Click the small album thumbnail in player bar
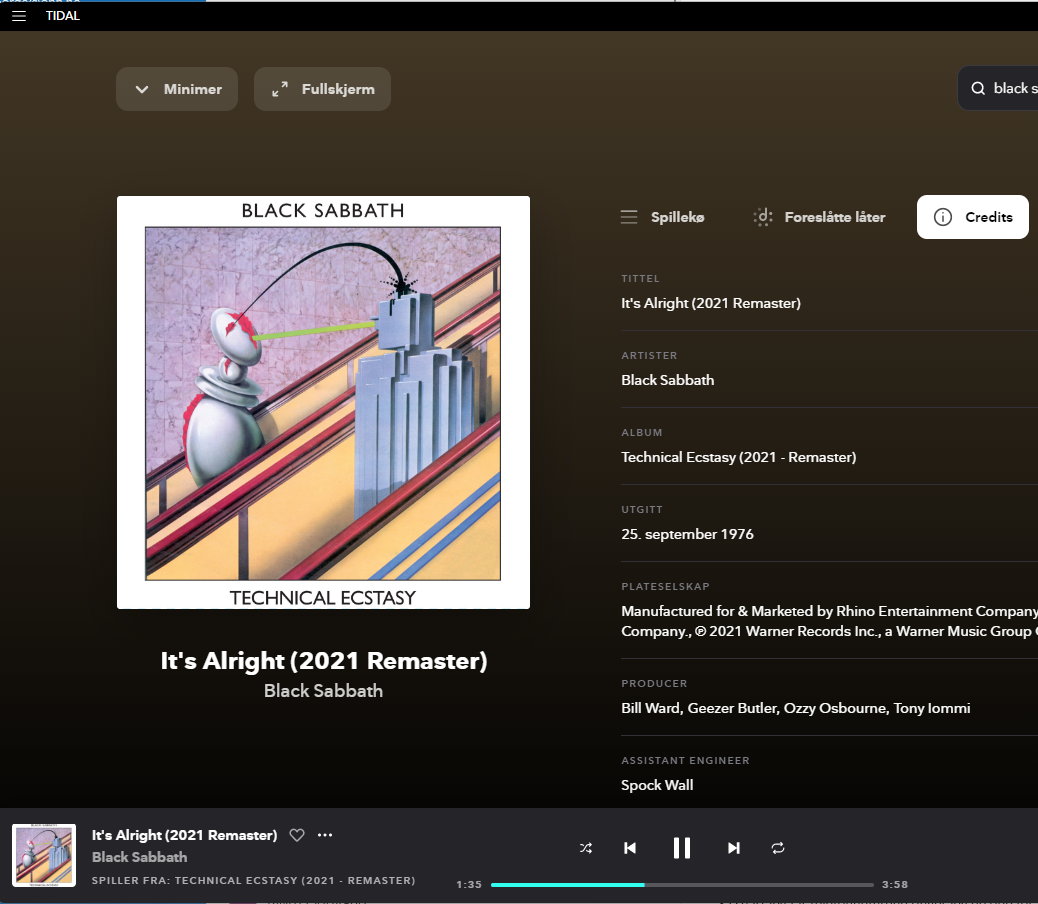The height and width of the screenshot is (904, 1038). (44, 855)
